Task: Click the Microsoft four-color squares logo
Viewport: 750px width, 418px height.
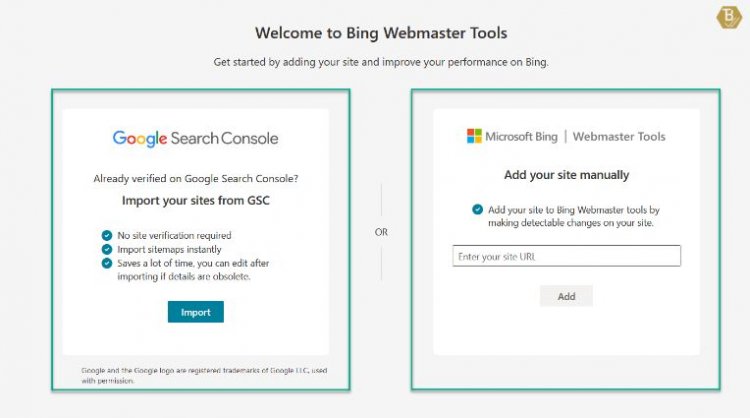Action: pos(474,136)
